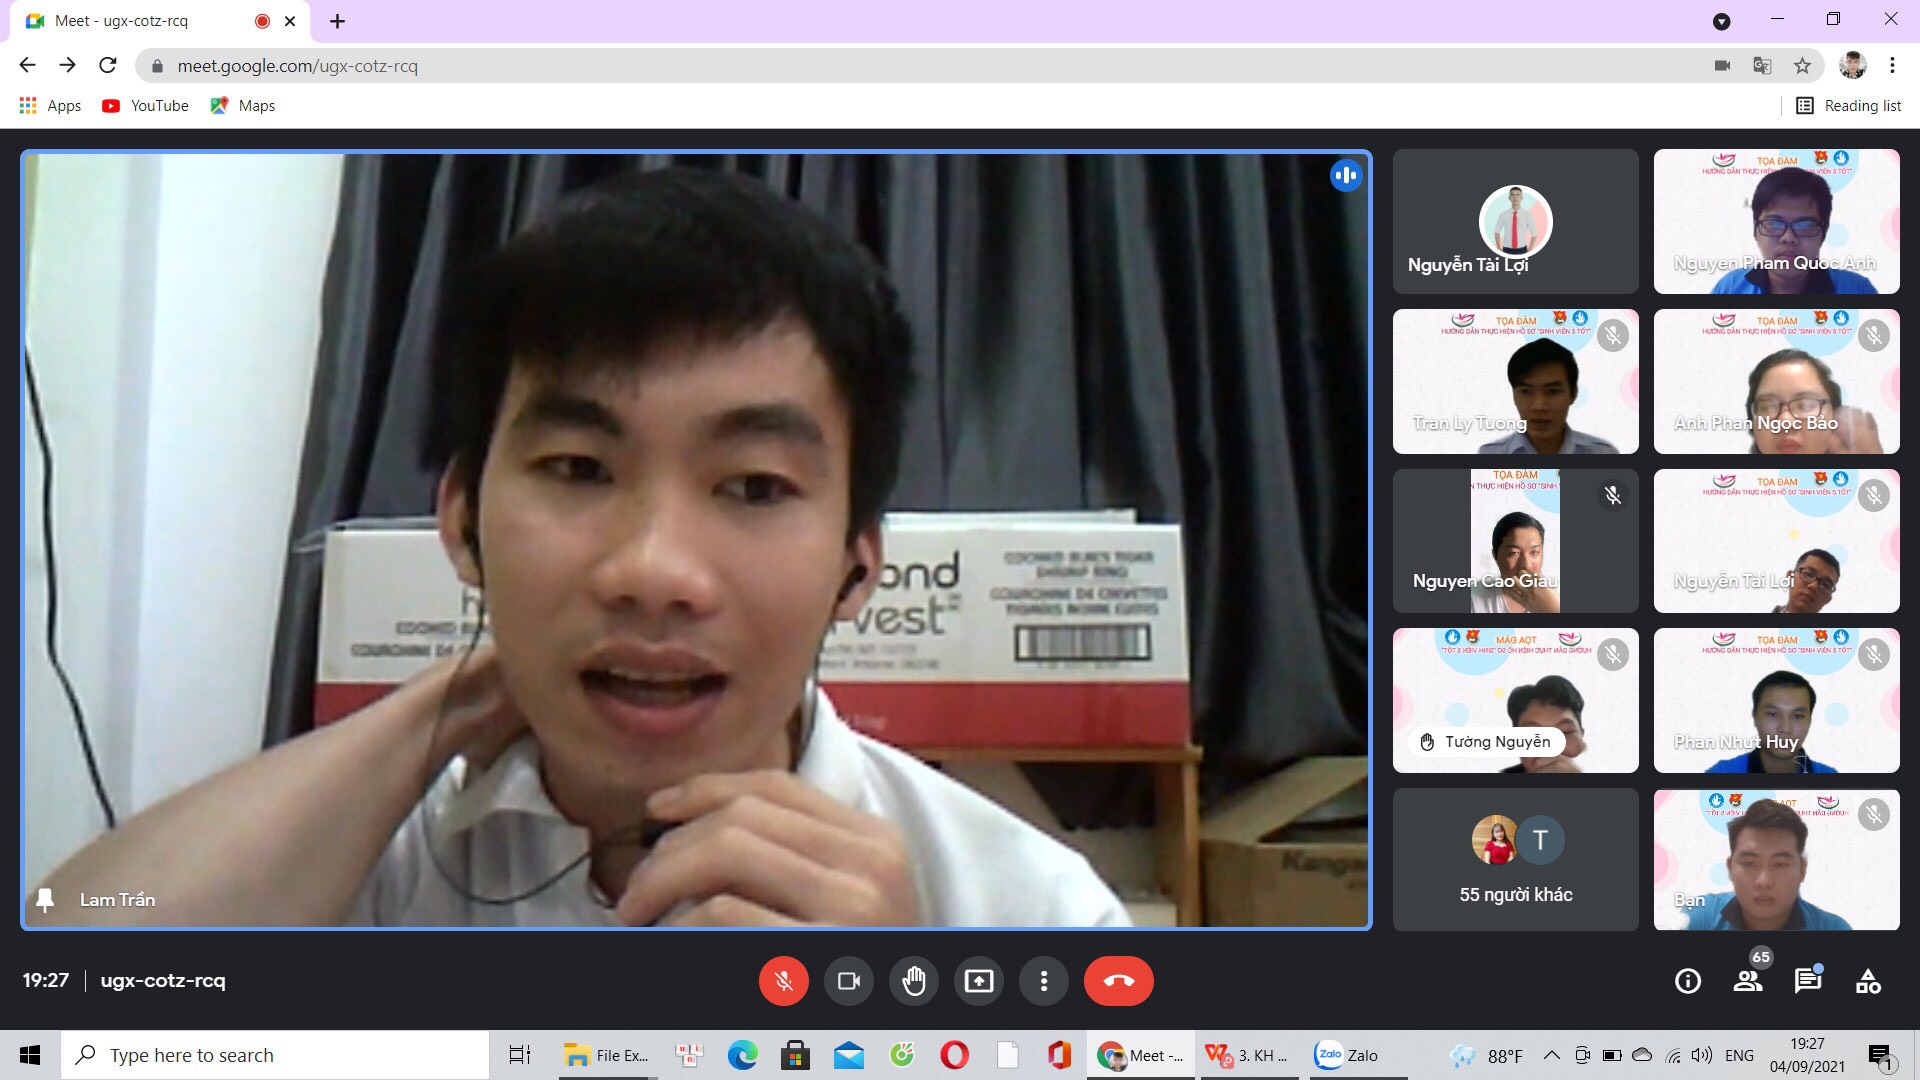Open meeting details info icon
This screenshot has height=1080, width=1920.
point(1687,981)
